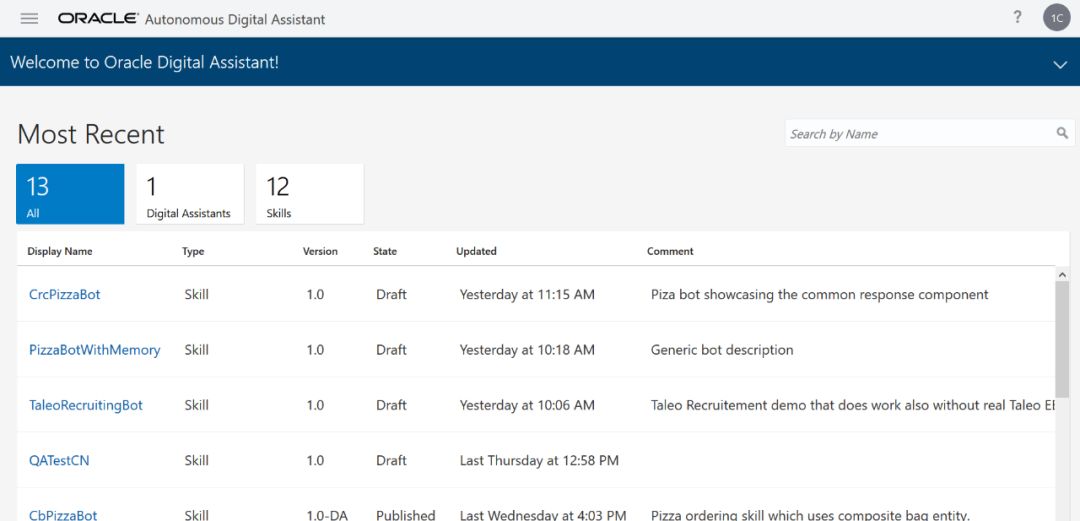
Task: Click 'Yesterday at 10:18 AM' cell
Action: click(527, 350)
